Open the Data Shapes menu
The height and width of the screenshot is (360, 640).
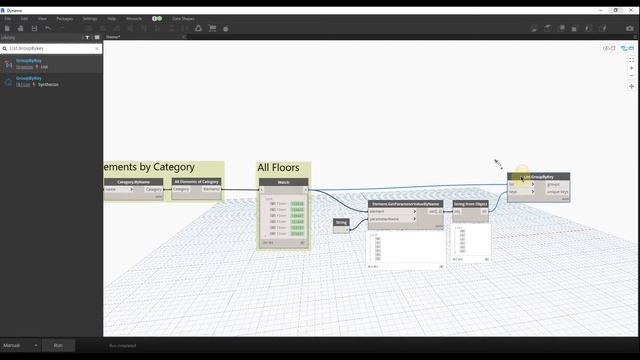click(183, 19)
